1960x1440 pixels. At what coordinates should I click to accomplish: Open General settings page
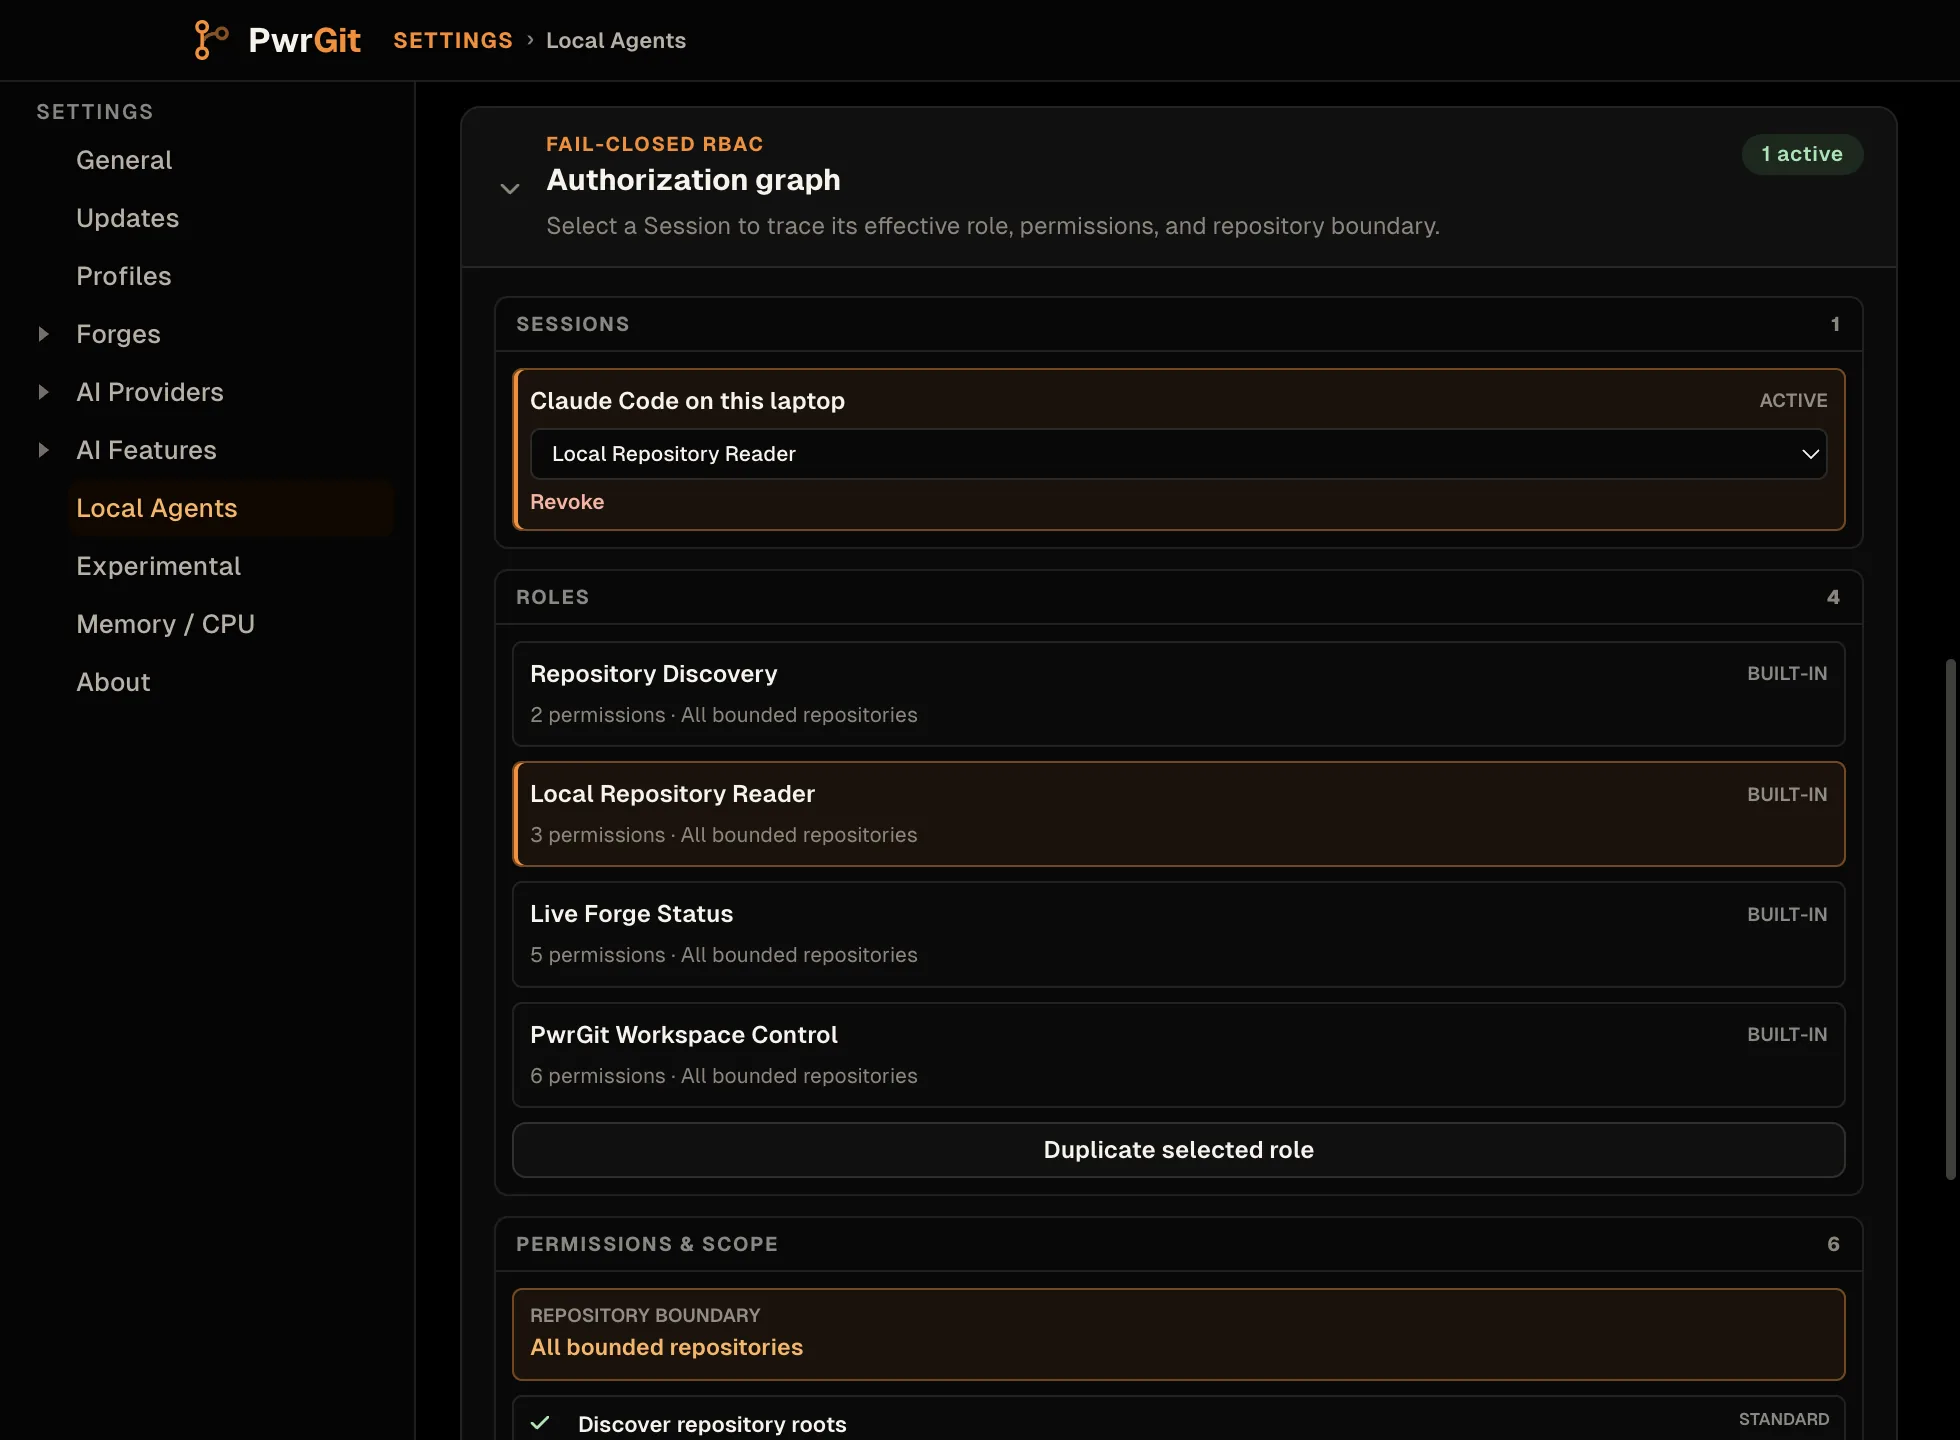[x=124, y=160]
